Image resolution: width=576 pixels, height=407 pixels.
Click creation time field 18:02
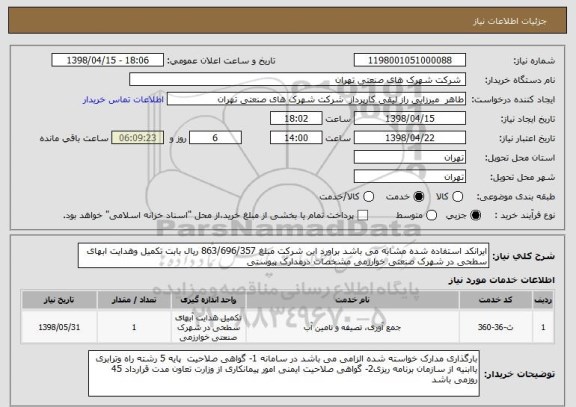click(296, 119)
